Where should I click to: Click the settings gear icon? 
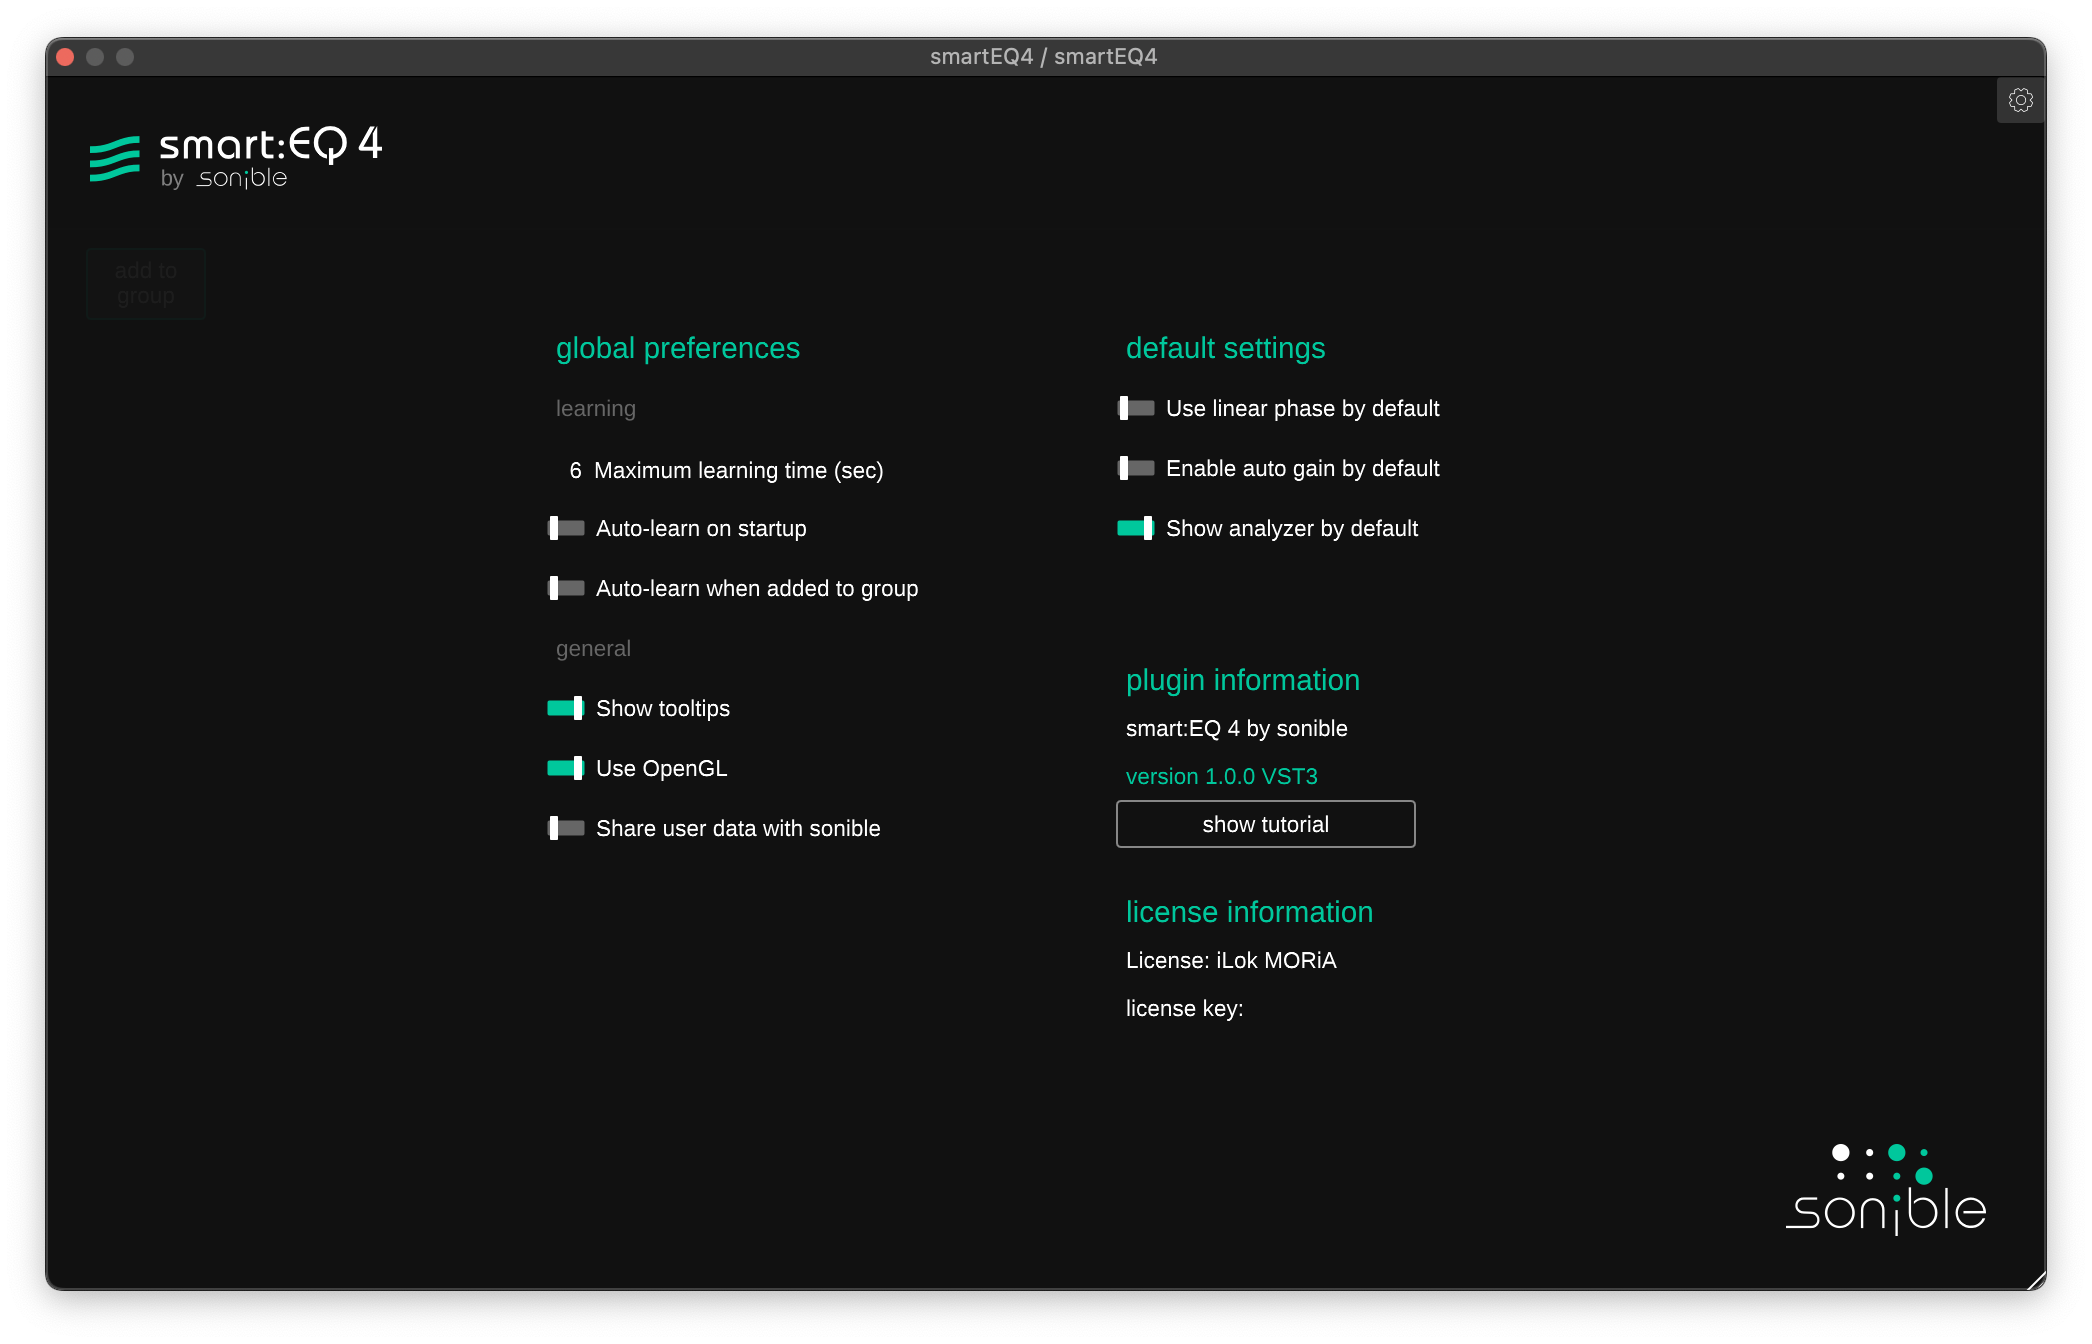tap(2020, 100)
